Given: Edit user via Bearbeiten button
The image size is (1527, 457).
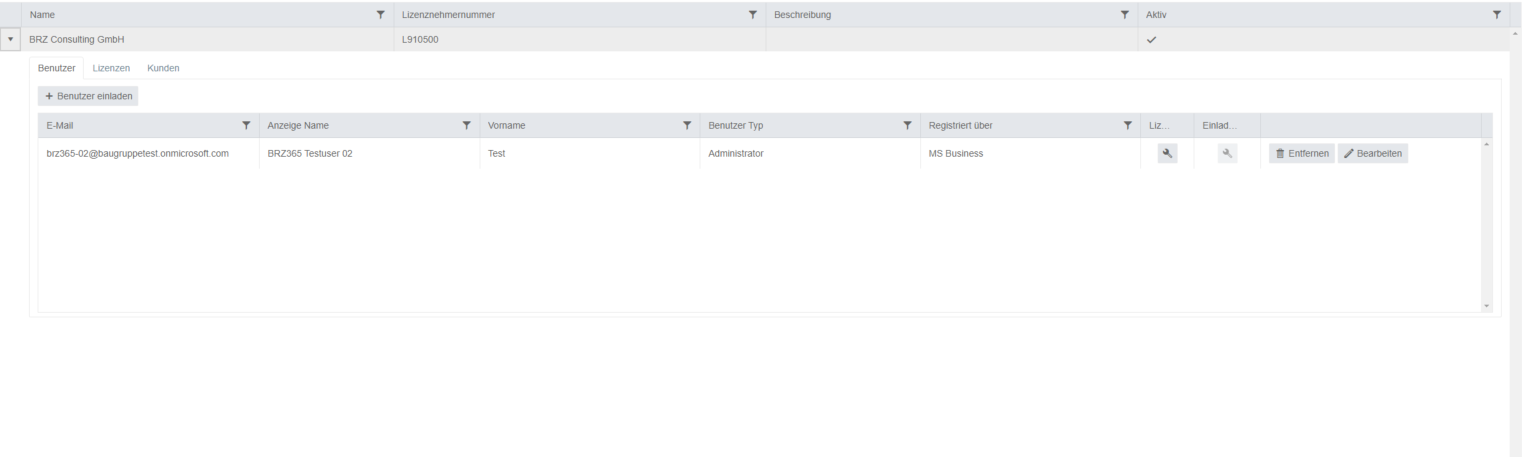Looking at the screenshot, I should click(x=1372, y=153).
